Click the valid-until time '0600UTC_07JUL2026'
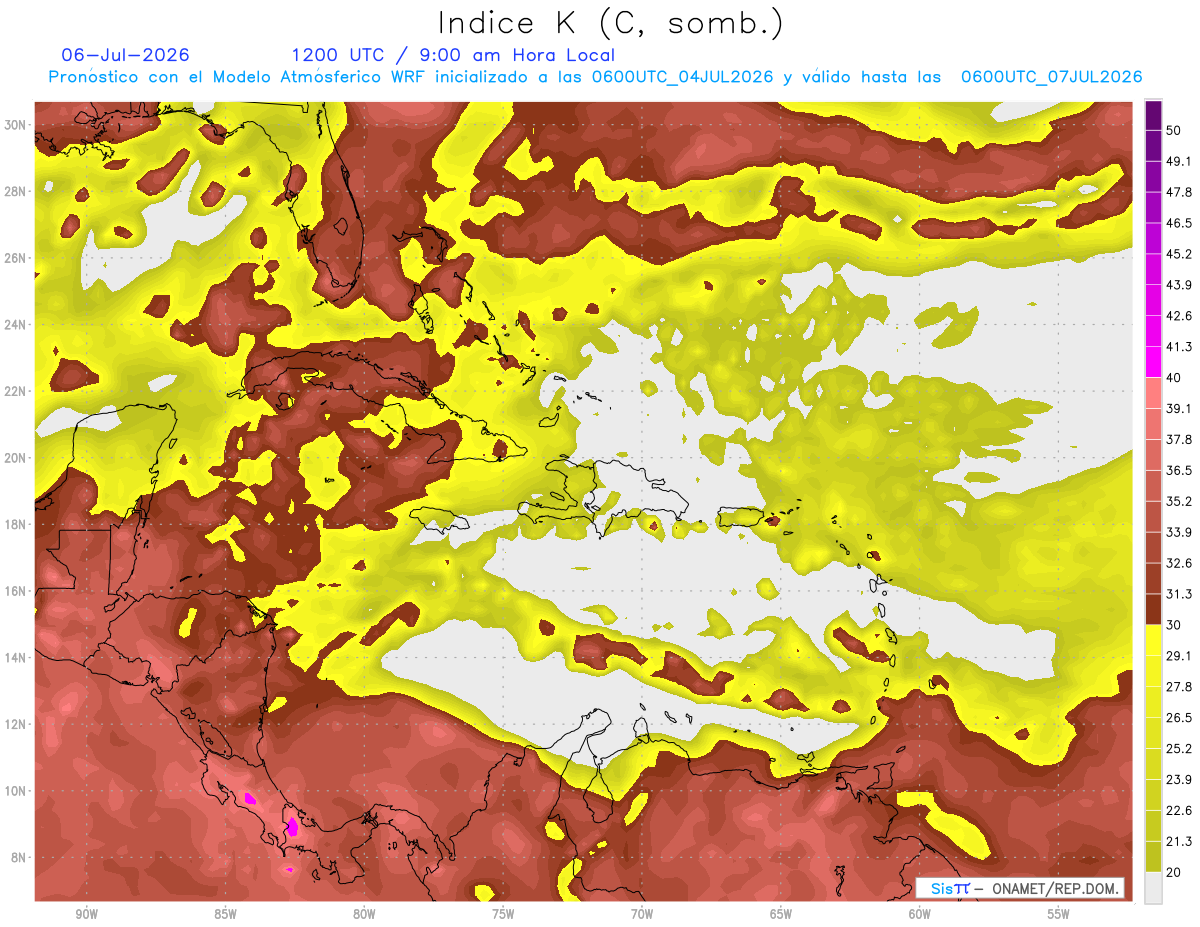Viewport: 1200px width, 927px height. coord(1051,77)
